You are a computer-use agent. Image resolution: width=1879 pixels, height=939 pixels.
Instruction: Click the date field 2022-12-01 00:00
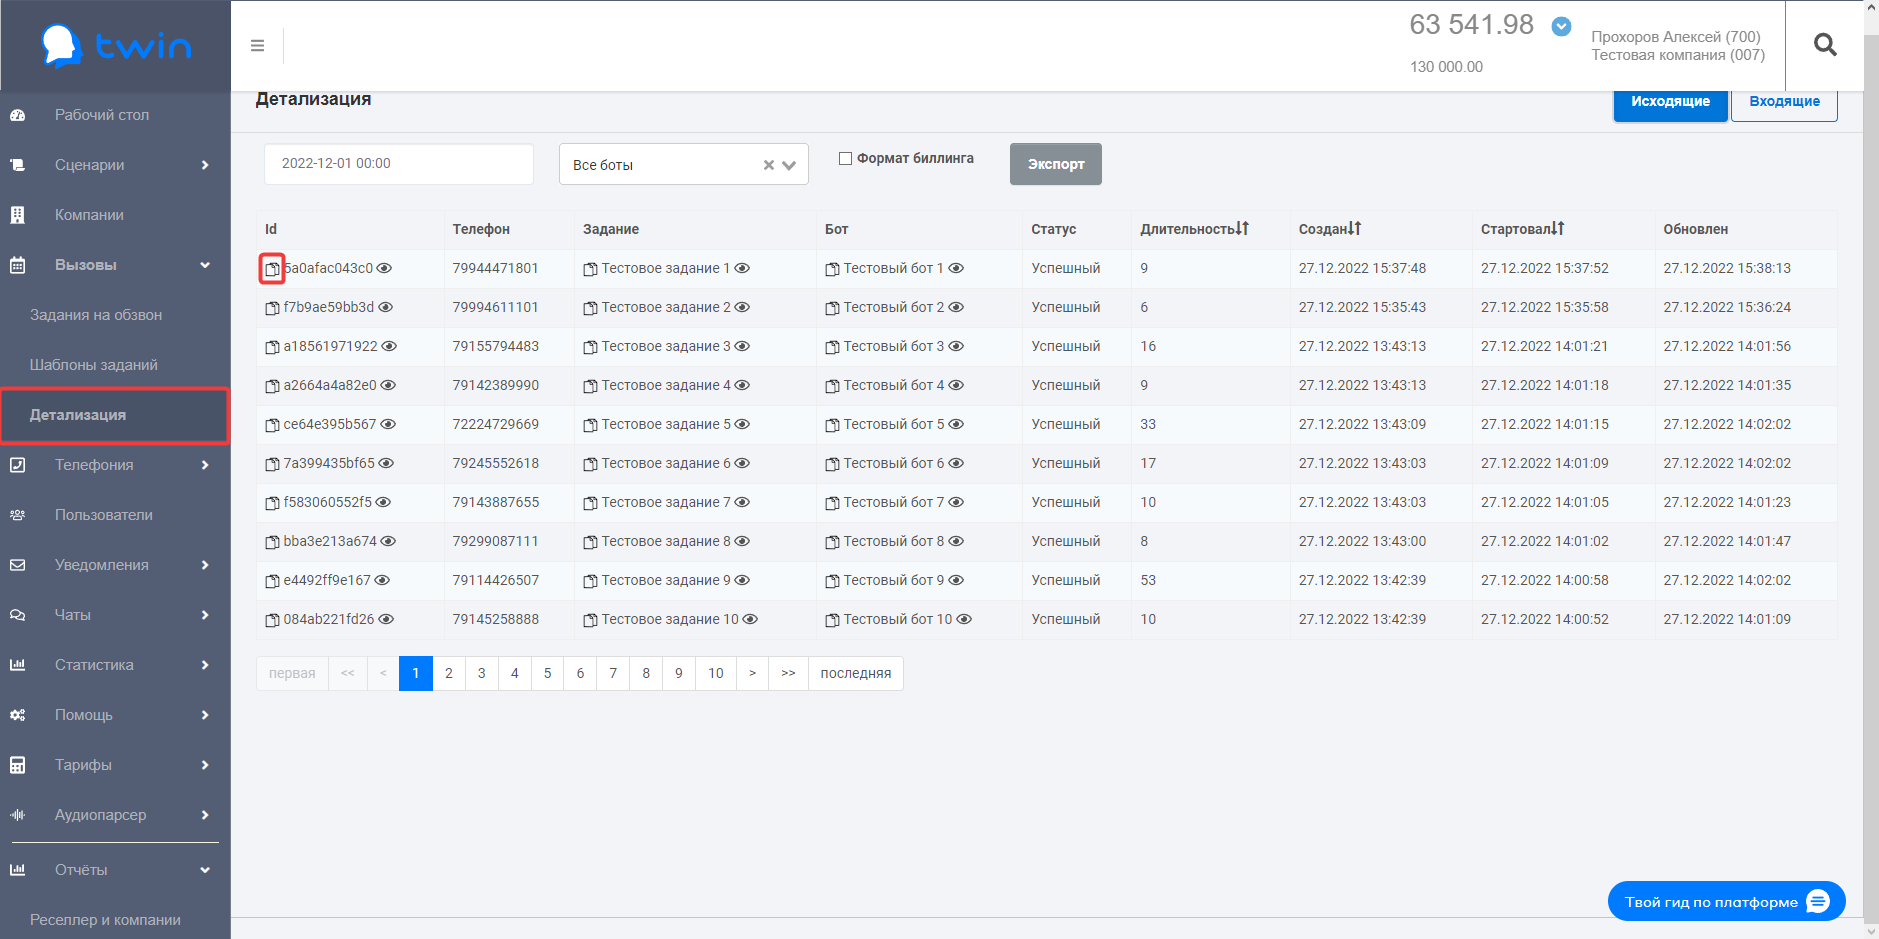coord(398,164)
